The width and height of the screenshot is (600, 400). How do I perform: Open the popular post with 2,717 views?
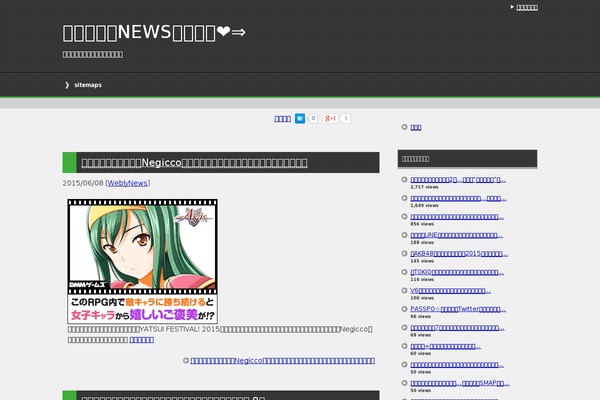pyautogui.click(x=458, y=180)
